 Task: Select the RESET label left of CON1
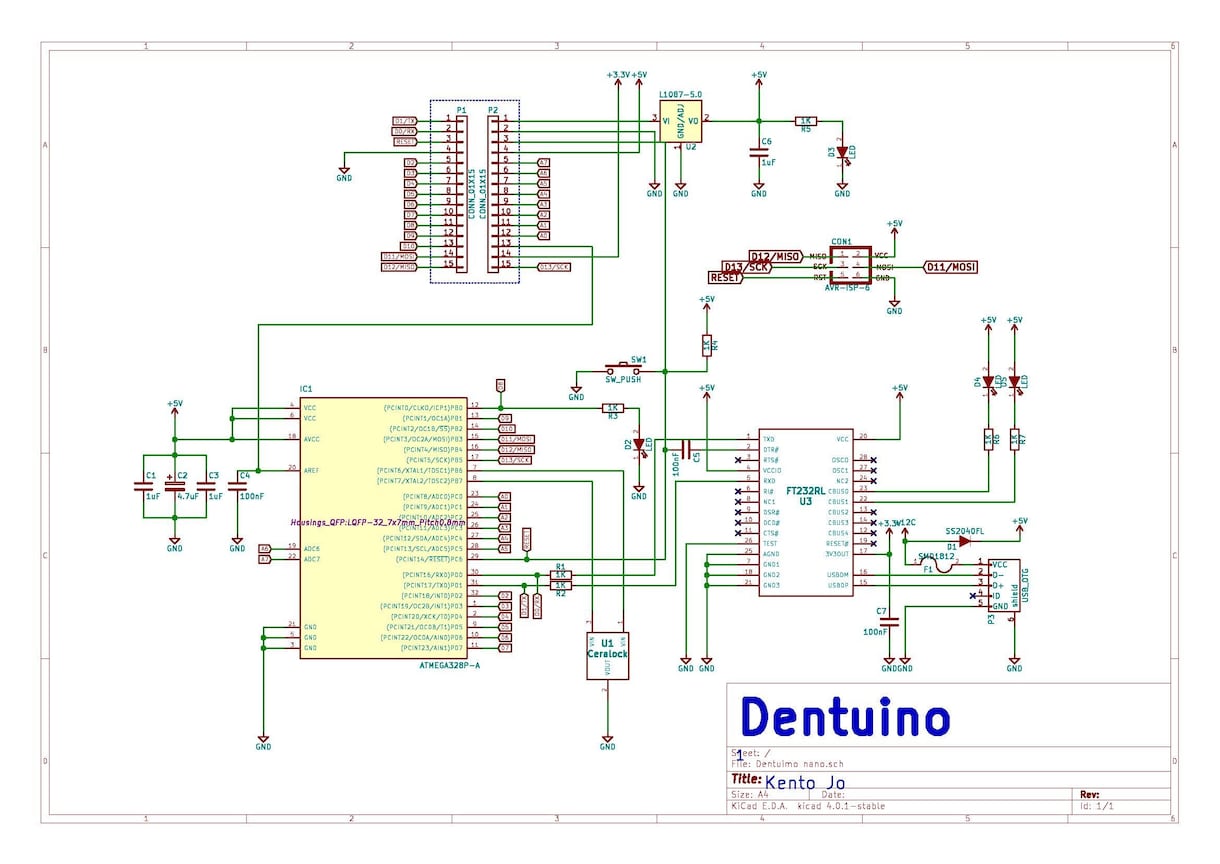tap(725, 277)
